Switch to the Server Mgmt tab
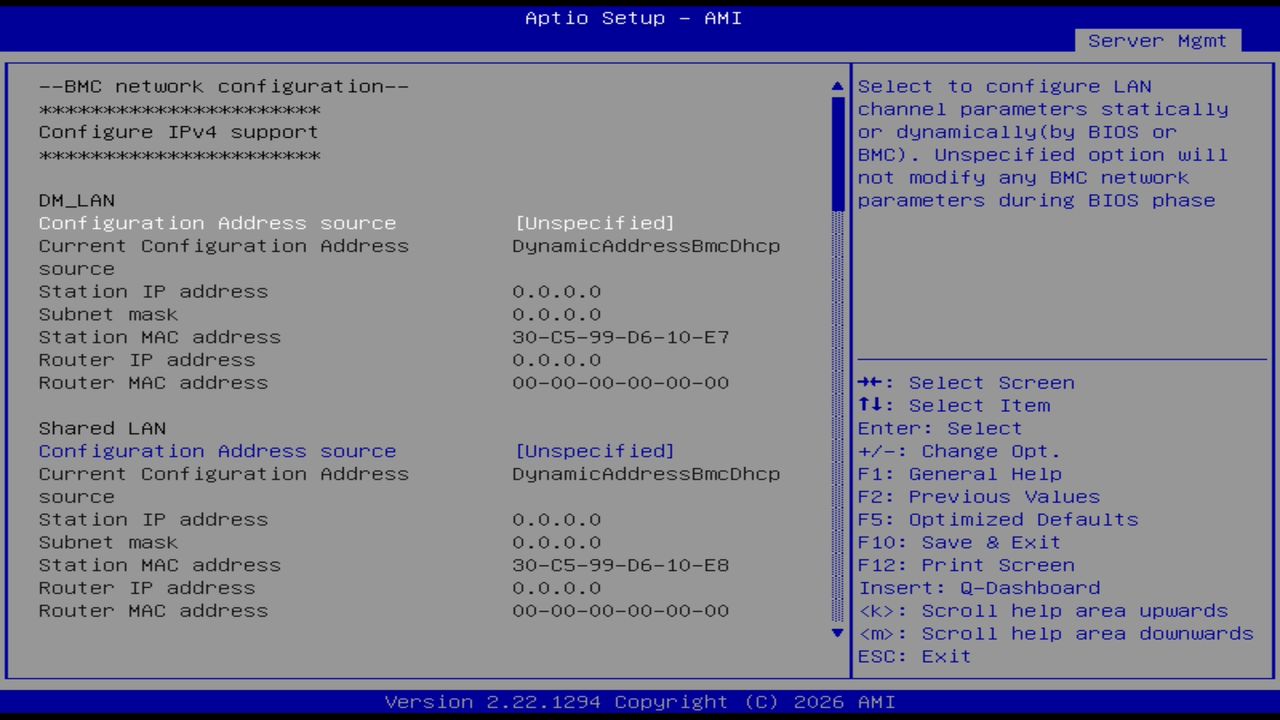This screenshot has width=1280, height=720. coord(1157,41)
